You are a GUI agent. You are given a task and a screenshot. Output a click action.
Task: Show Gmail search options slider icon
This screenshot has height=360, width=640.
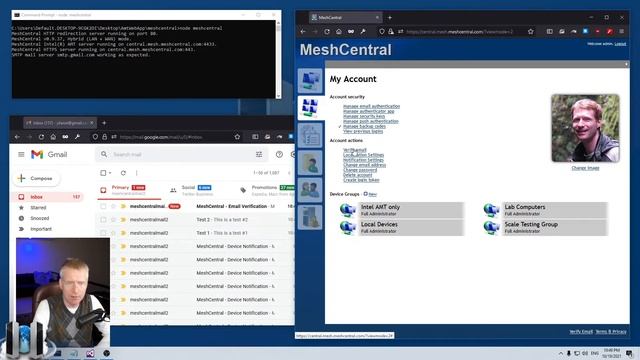click(259, 154)
